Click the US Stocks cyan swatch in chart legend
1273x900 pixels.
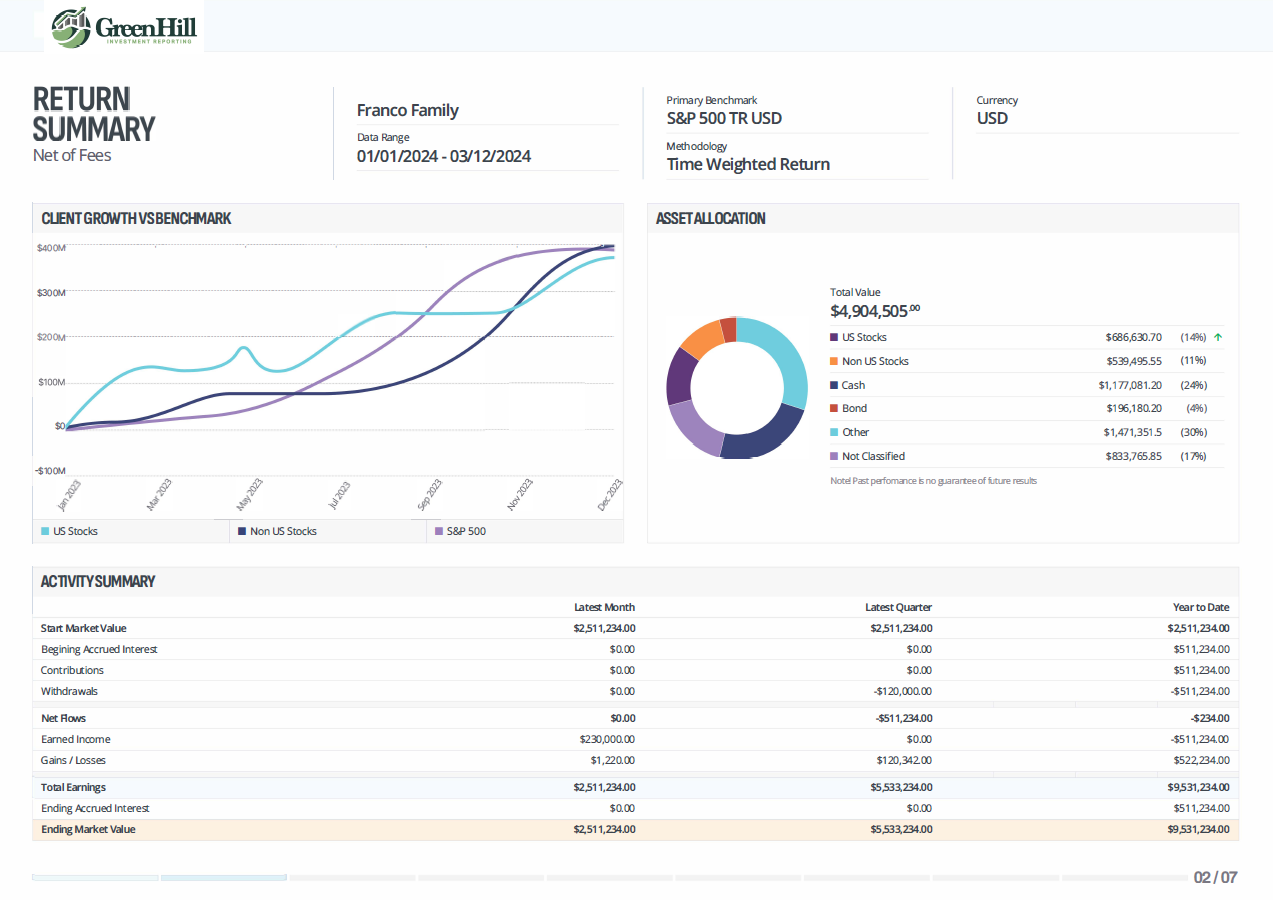[45, 531]
